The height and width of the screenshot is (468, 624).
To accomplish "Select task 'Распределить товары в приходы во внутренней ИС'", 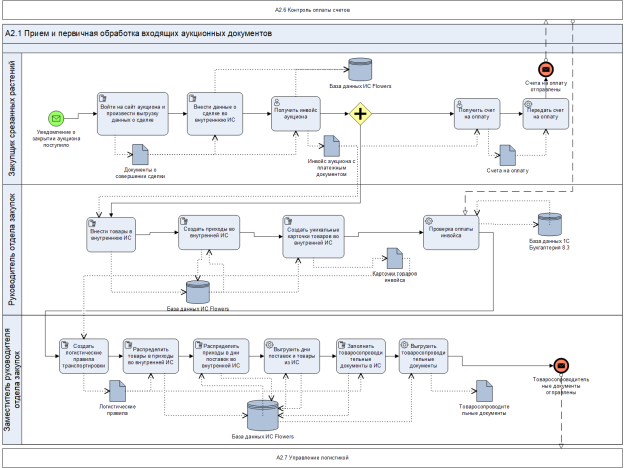I will point(150,356).
